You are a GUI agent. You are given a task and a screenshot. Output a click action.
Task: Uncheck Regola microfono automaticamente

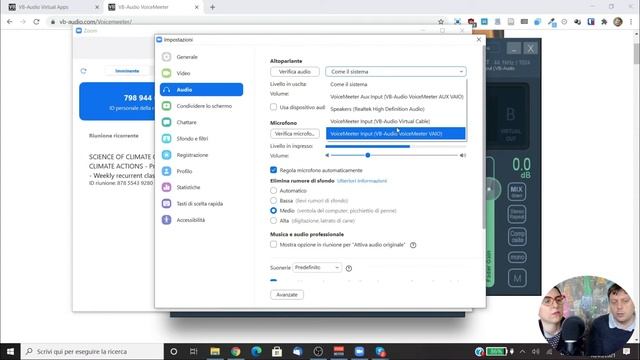273,170
